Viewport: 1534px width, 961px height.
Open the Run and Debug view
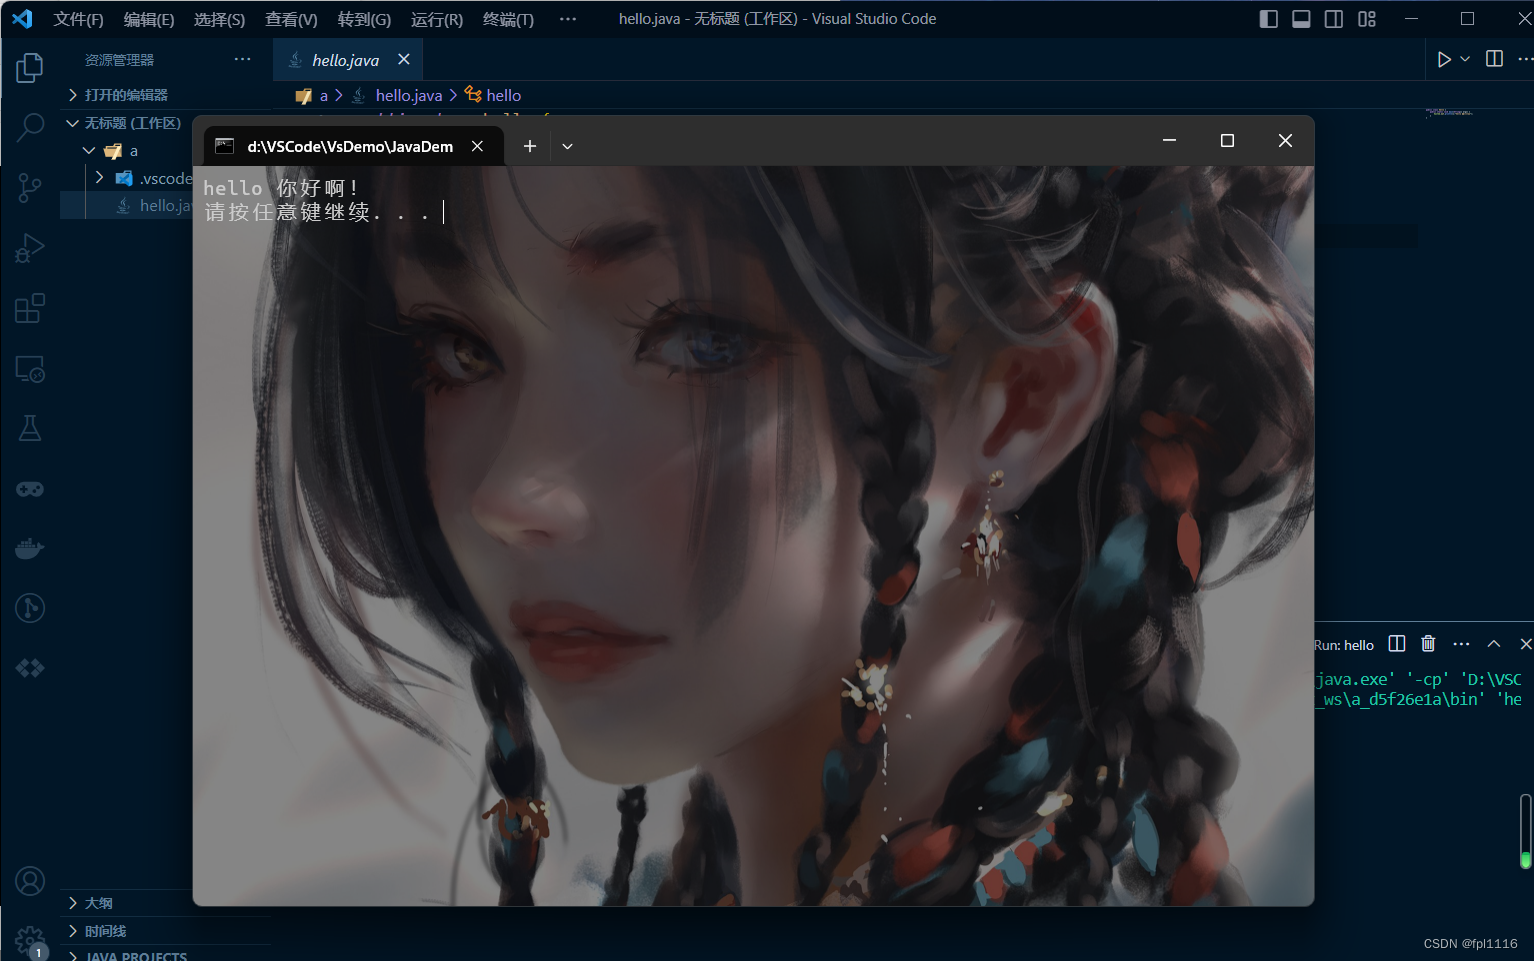(x=29, y=248)
